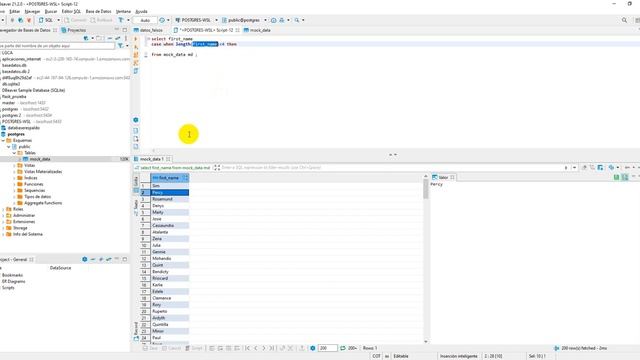Open the Editar menu
The image size is (640, 360).
pos(15,11)
